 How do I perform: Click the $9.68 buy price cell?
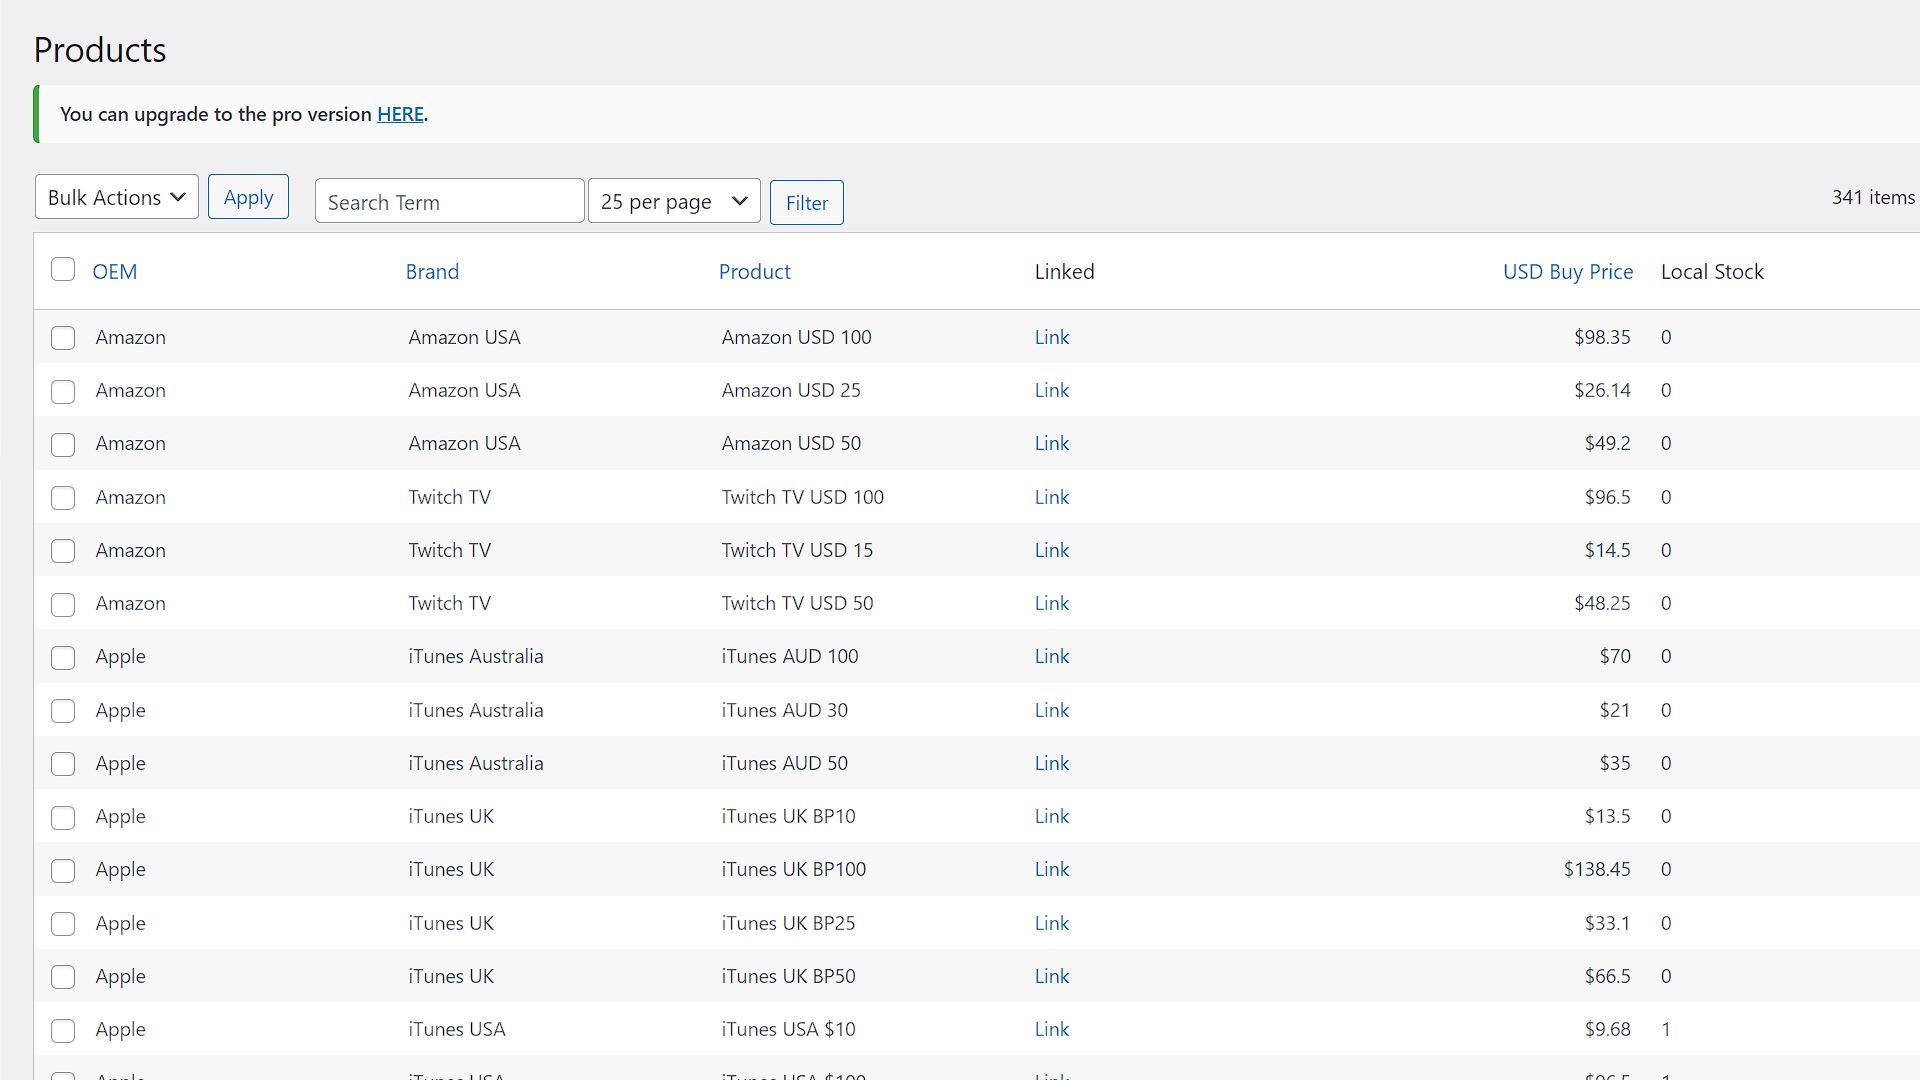tap(1607, 1029)
